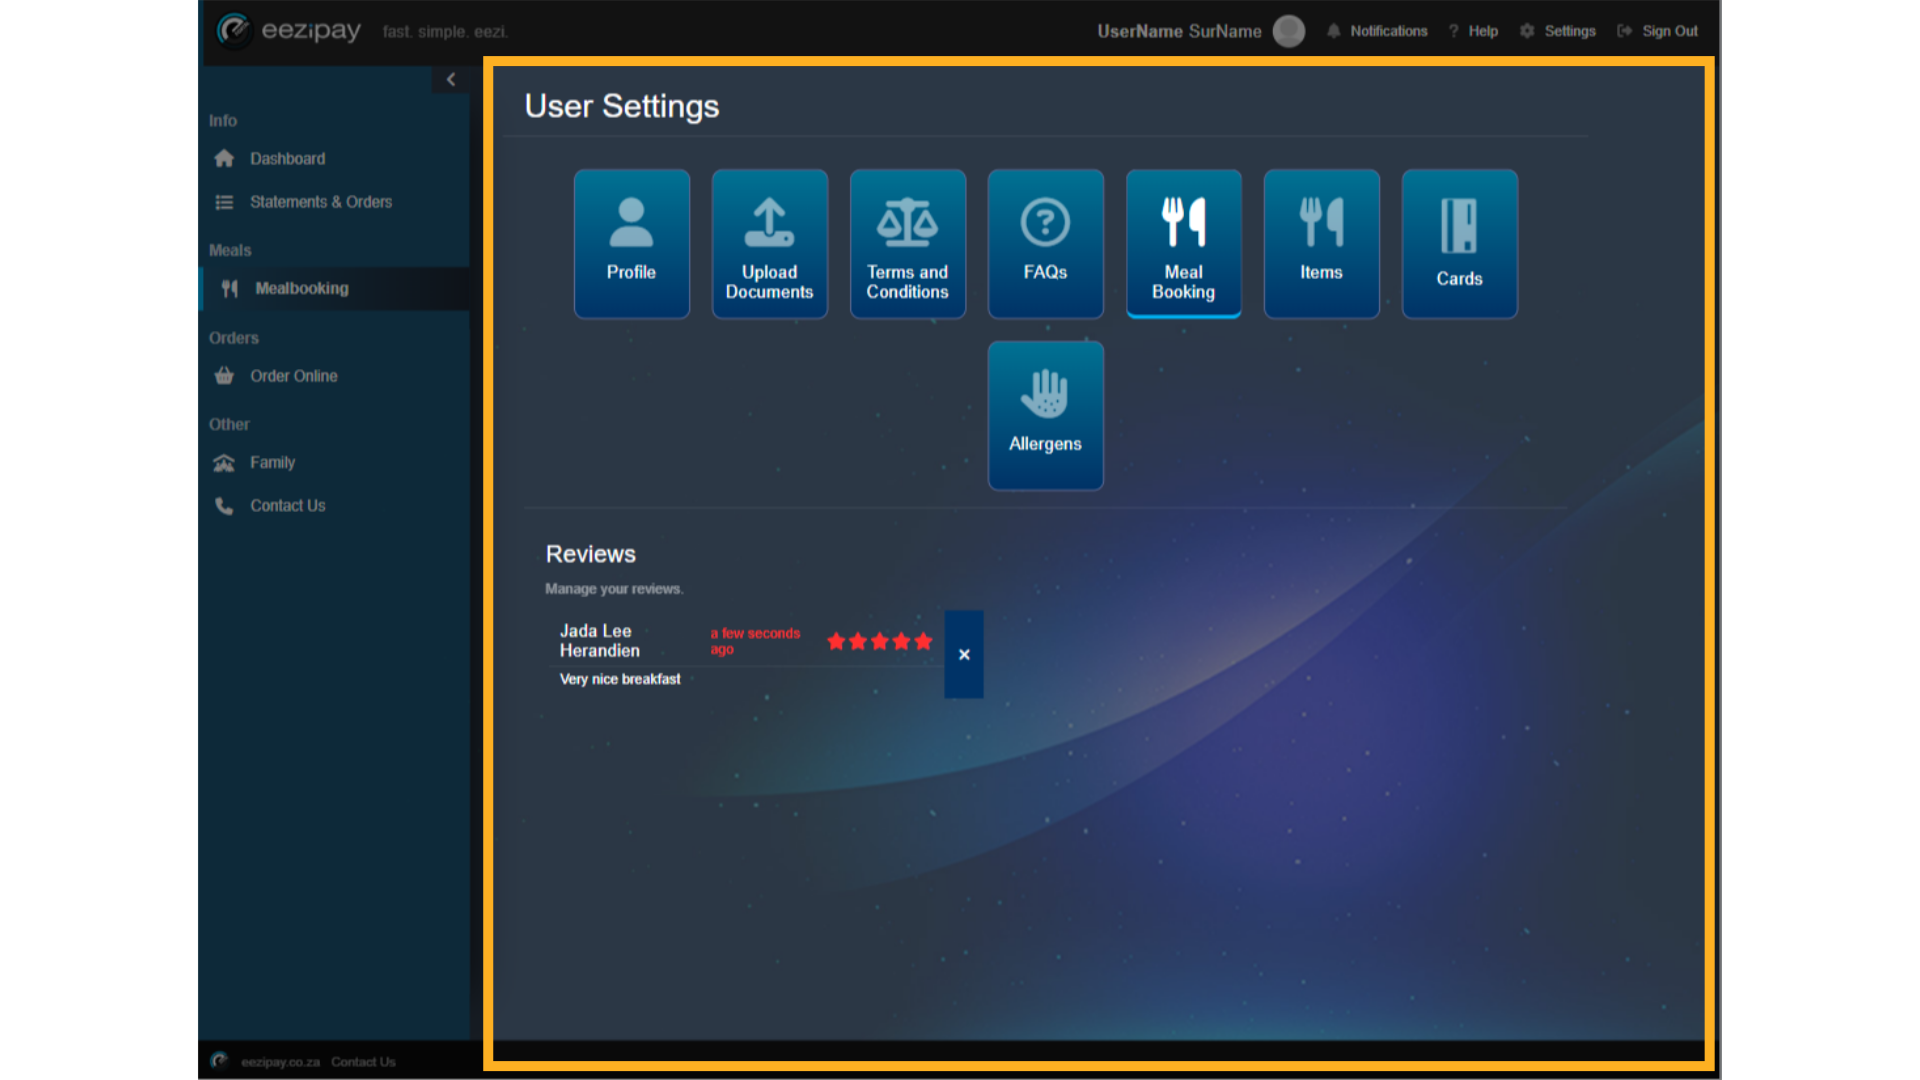This screenshot has width=1920, height=1080.
Task: Delete the Jada Lee Herandien review
Action: pos(964,654)
